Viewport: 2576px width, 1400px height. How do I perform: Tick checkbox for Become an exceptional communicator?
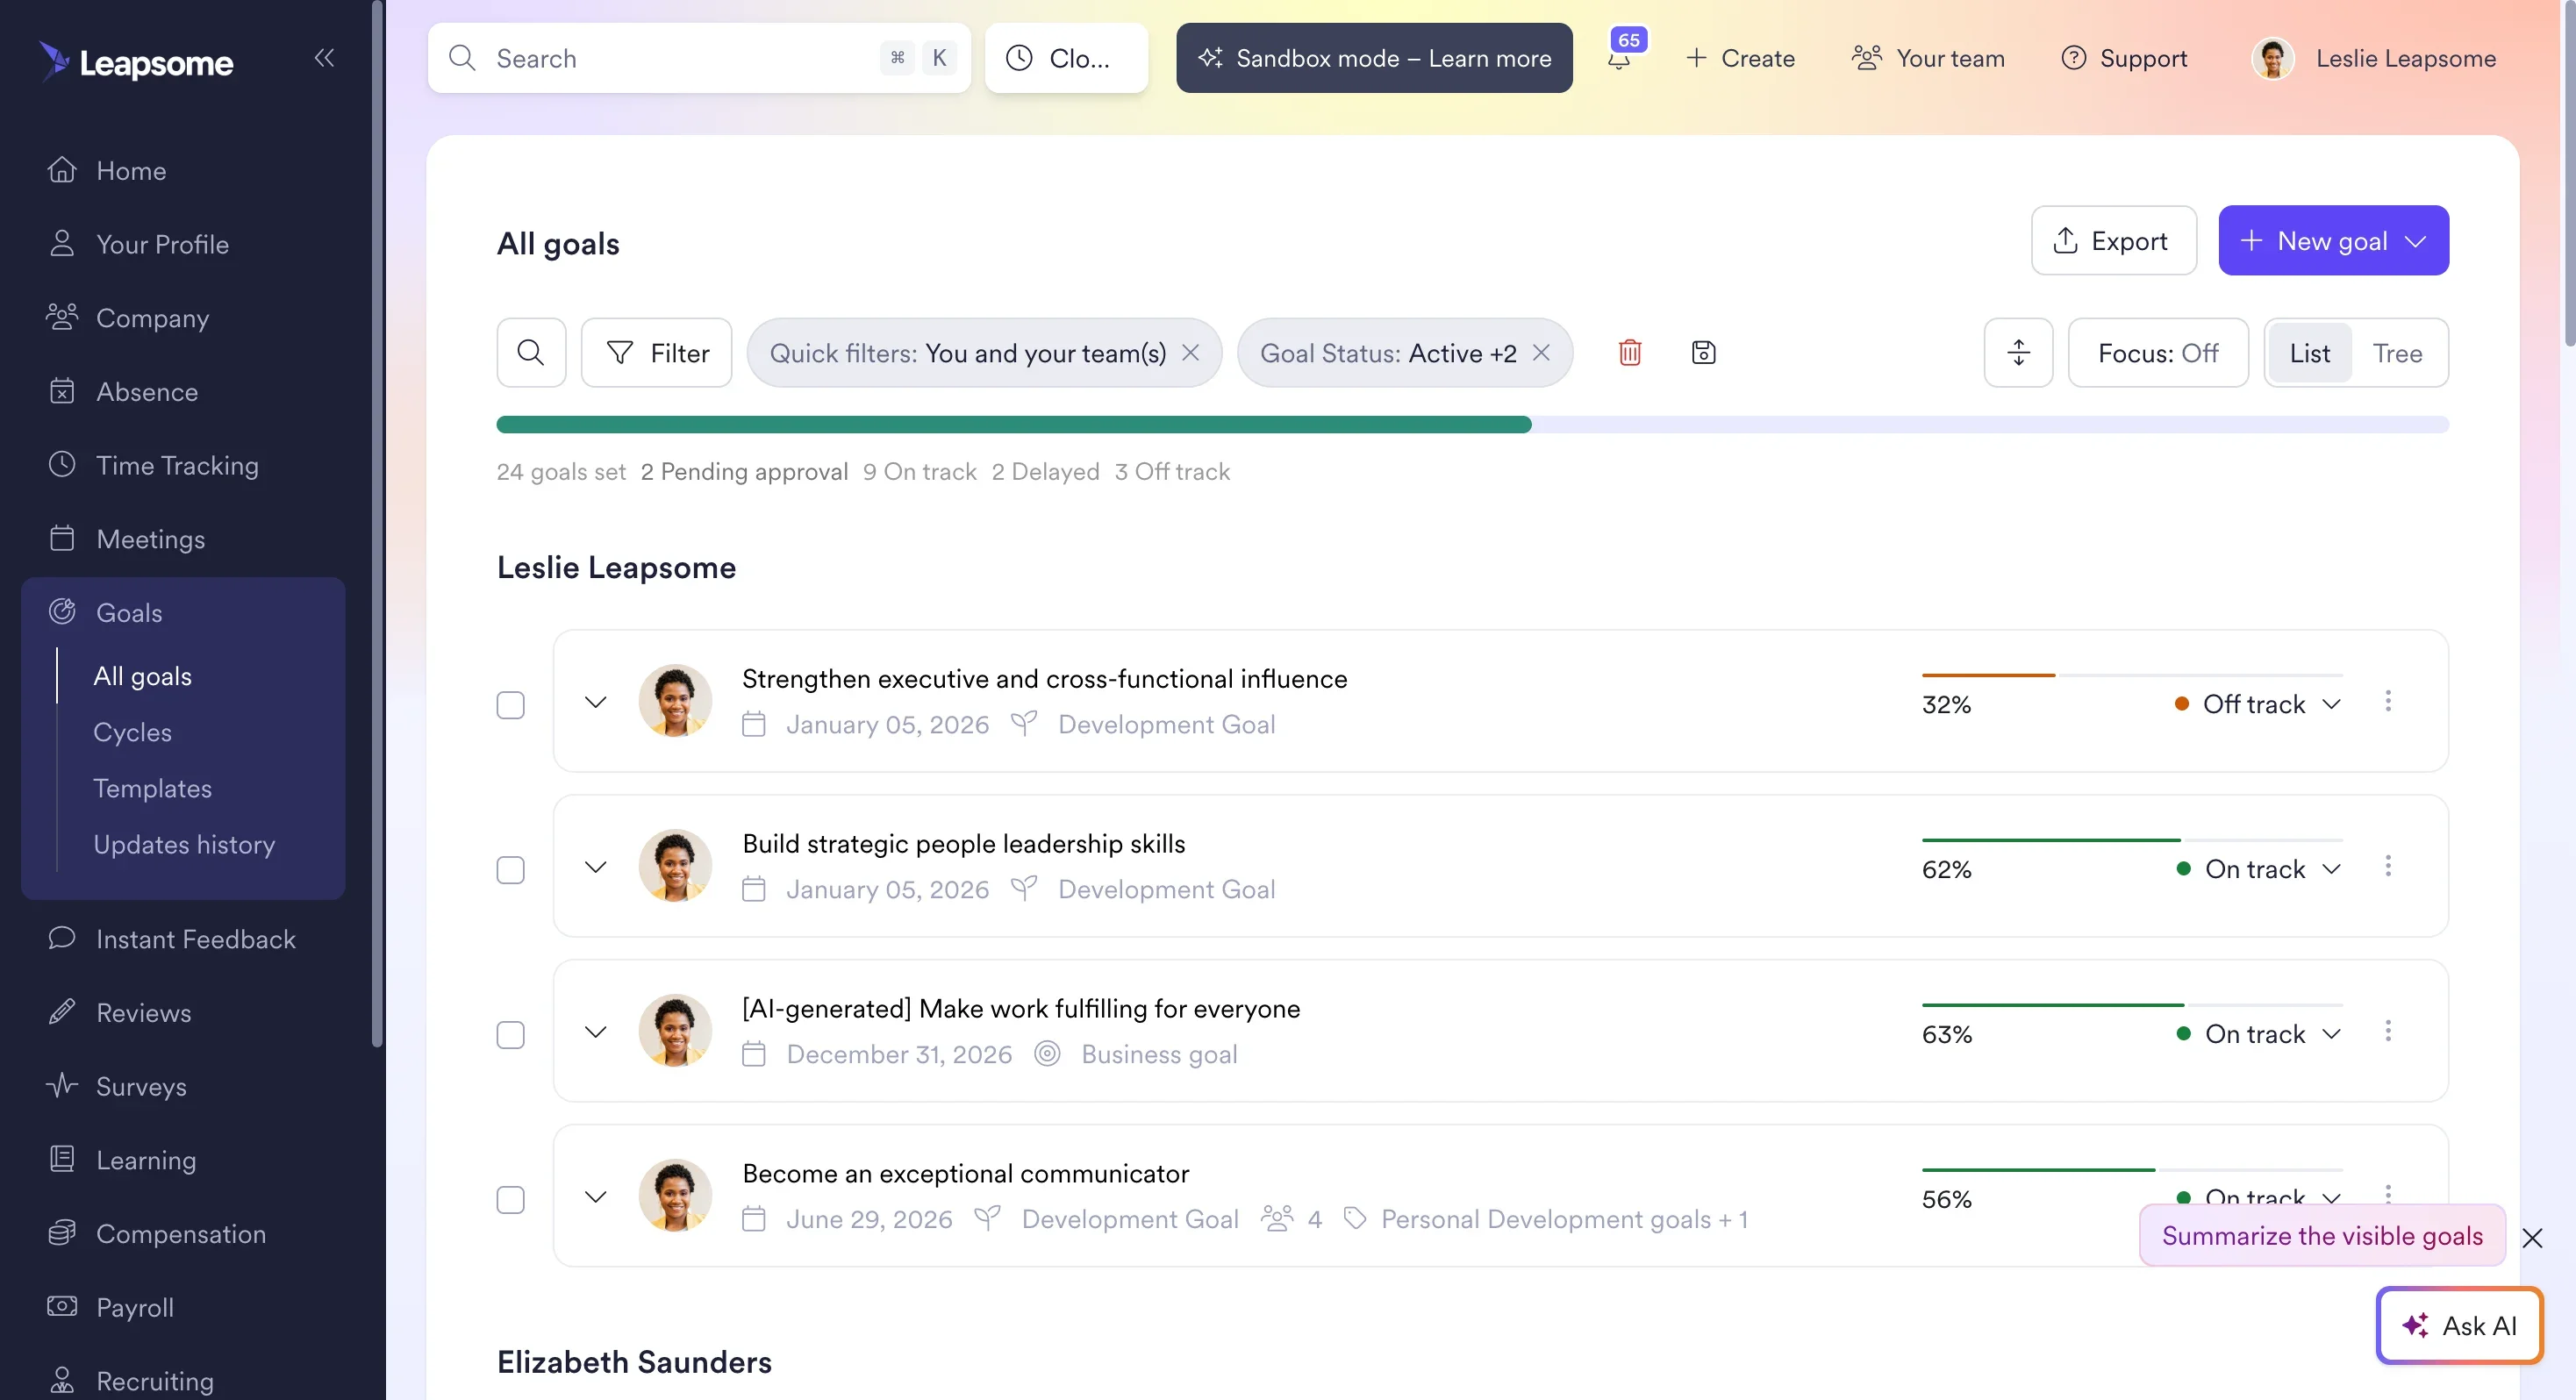pyautogui.click(x=511, y=1200)
